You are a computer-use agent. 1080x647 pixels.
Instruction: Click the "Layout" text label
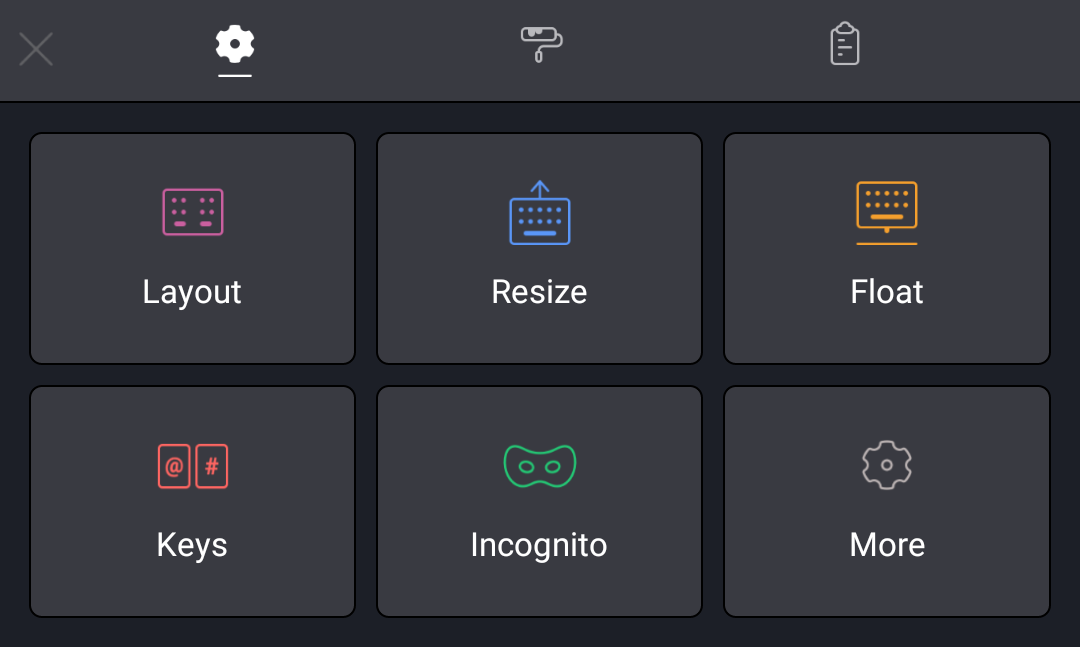click(192, 293)
